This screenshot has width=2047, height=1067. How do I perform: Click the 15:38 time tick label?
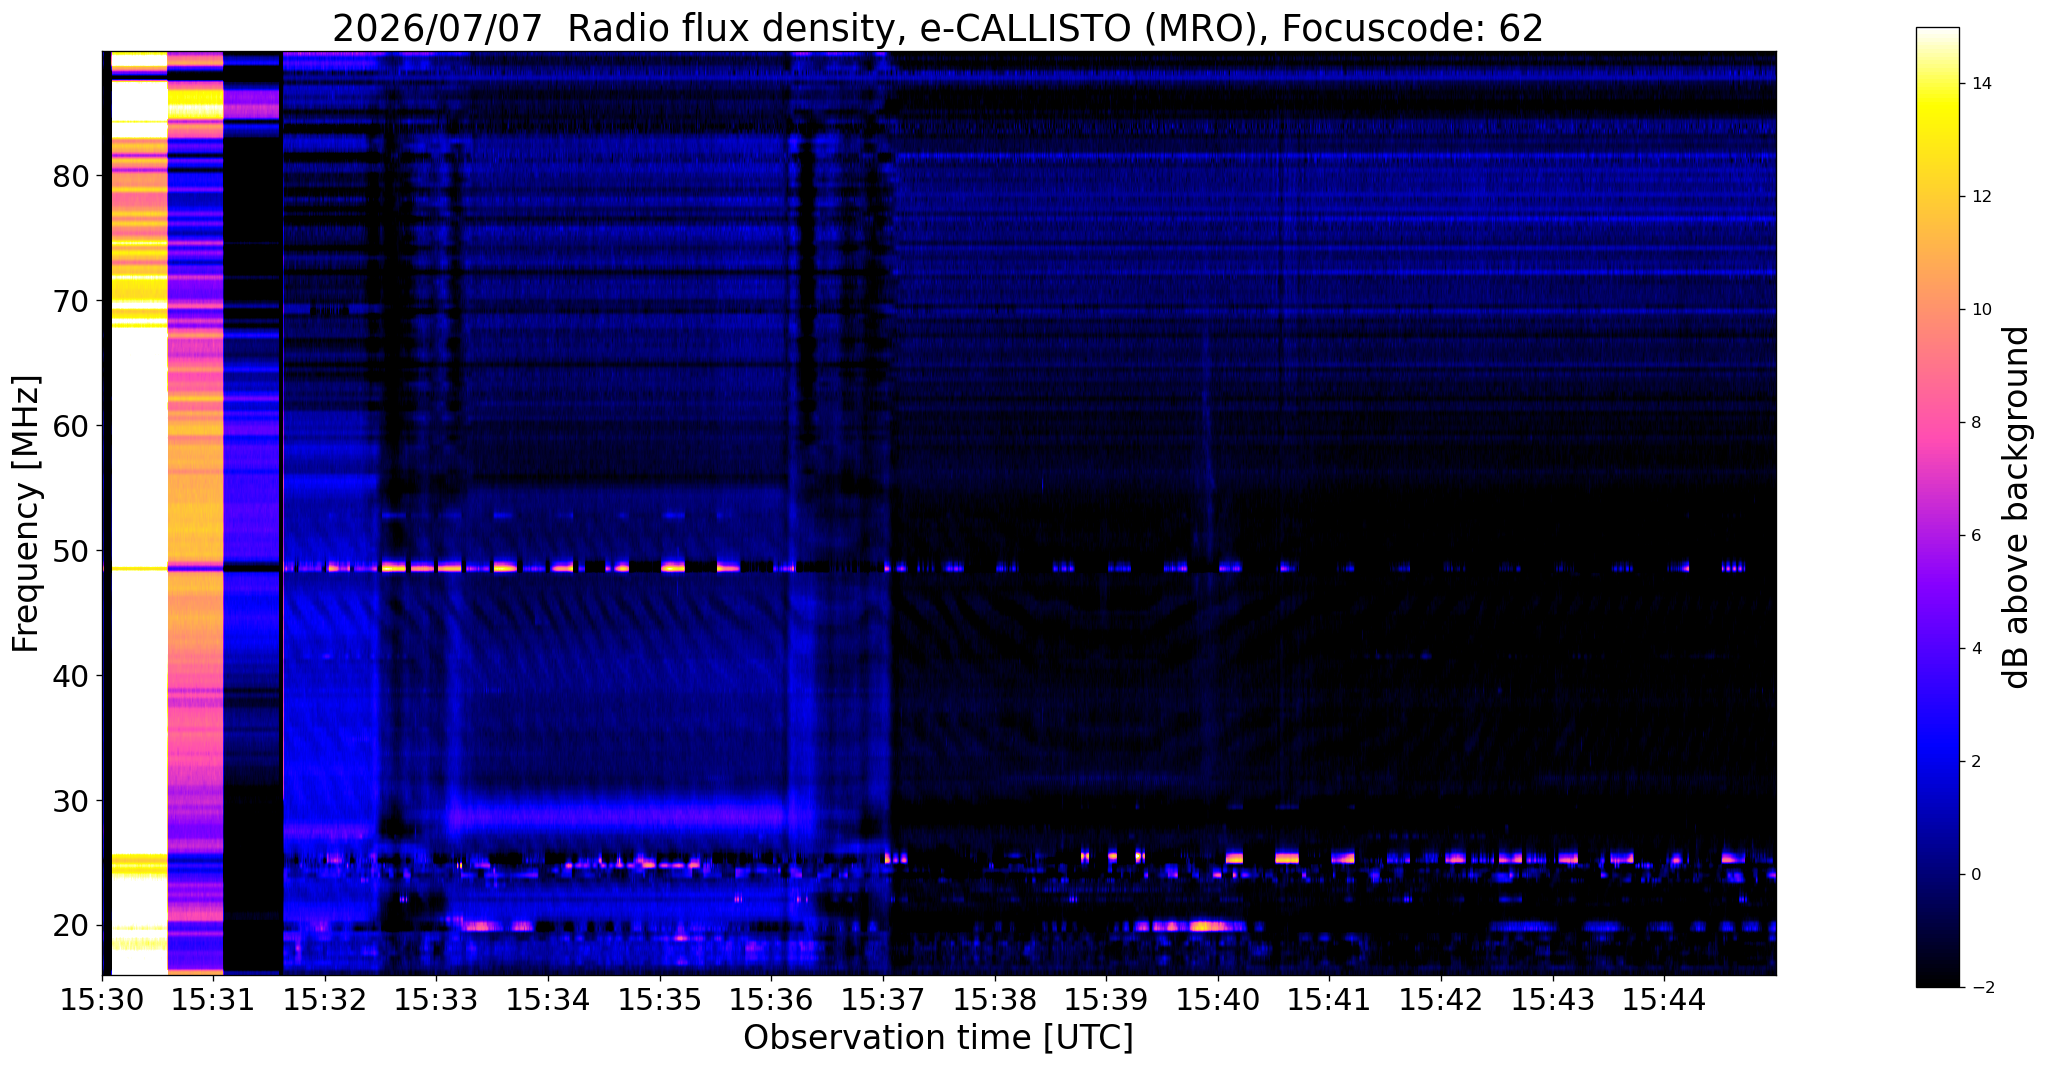point(995,1000)
